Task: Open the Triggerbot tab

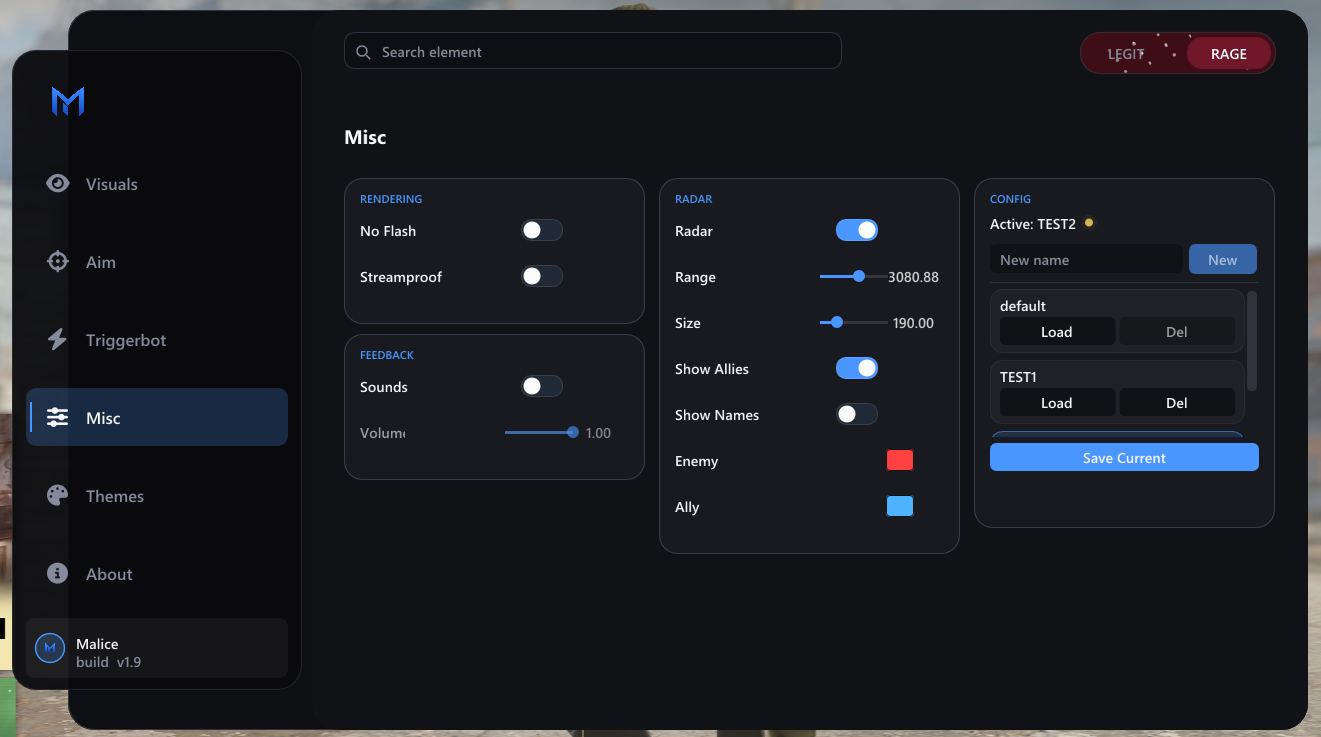Action: [x=157, y=340]
